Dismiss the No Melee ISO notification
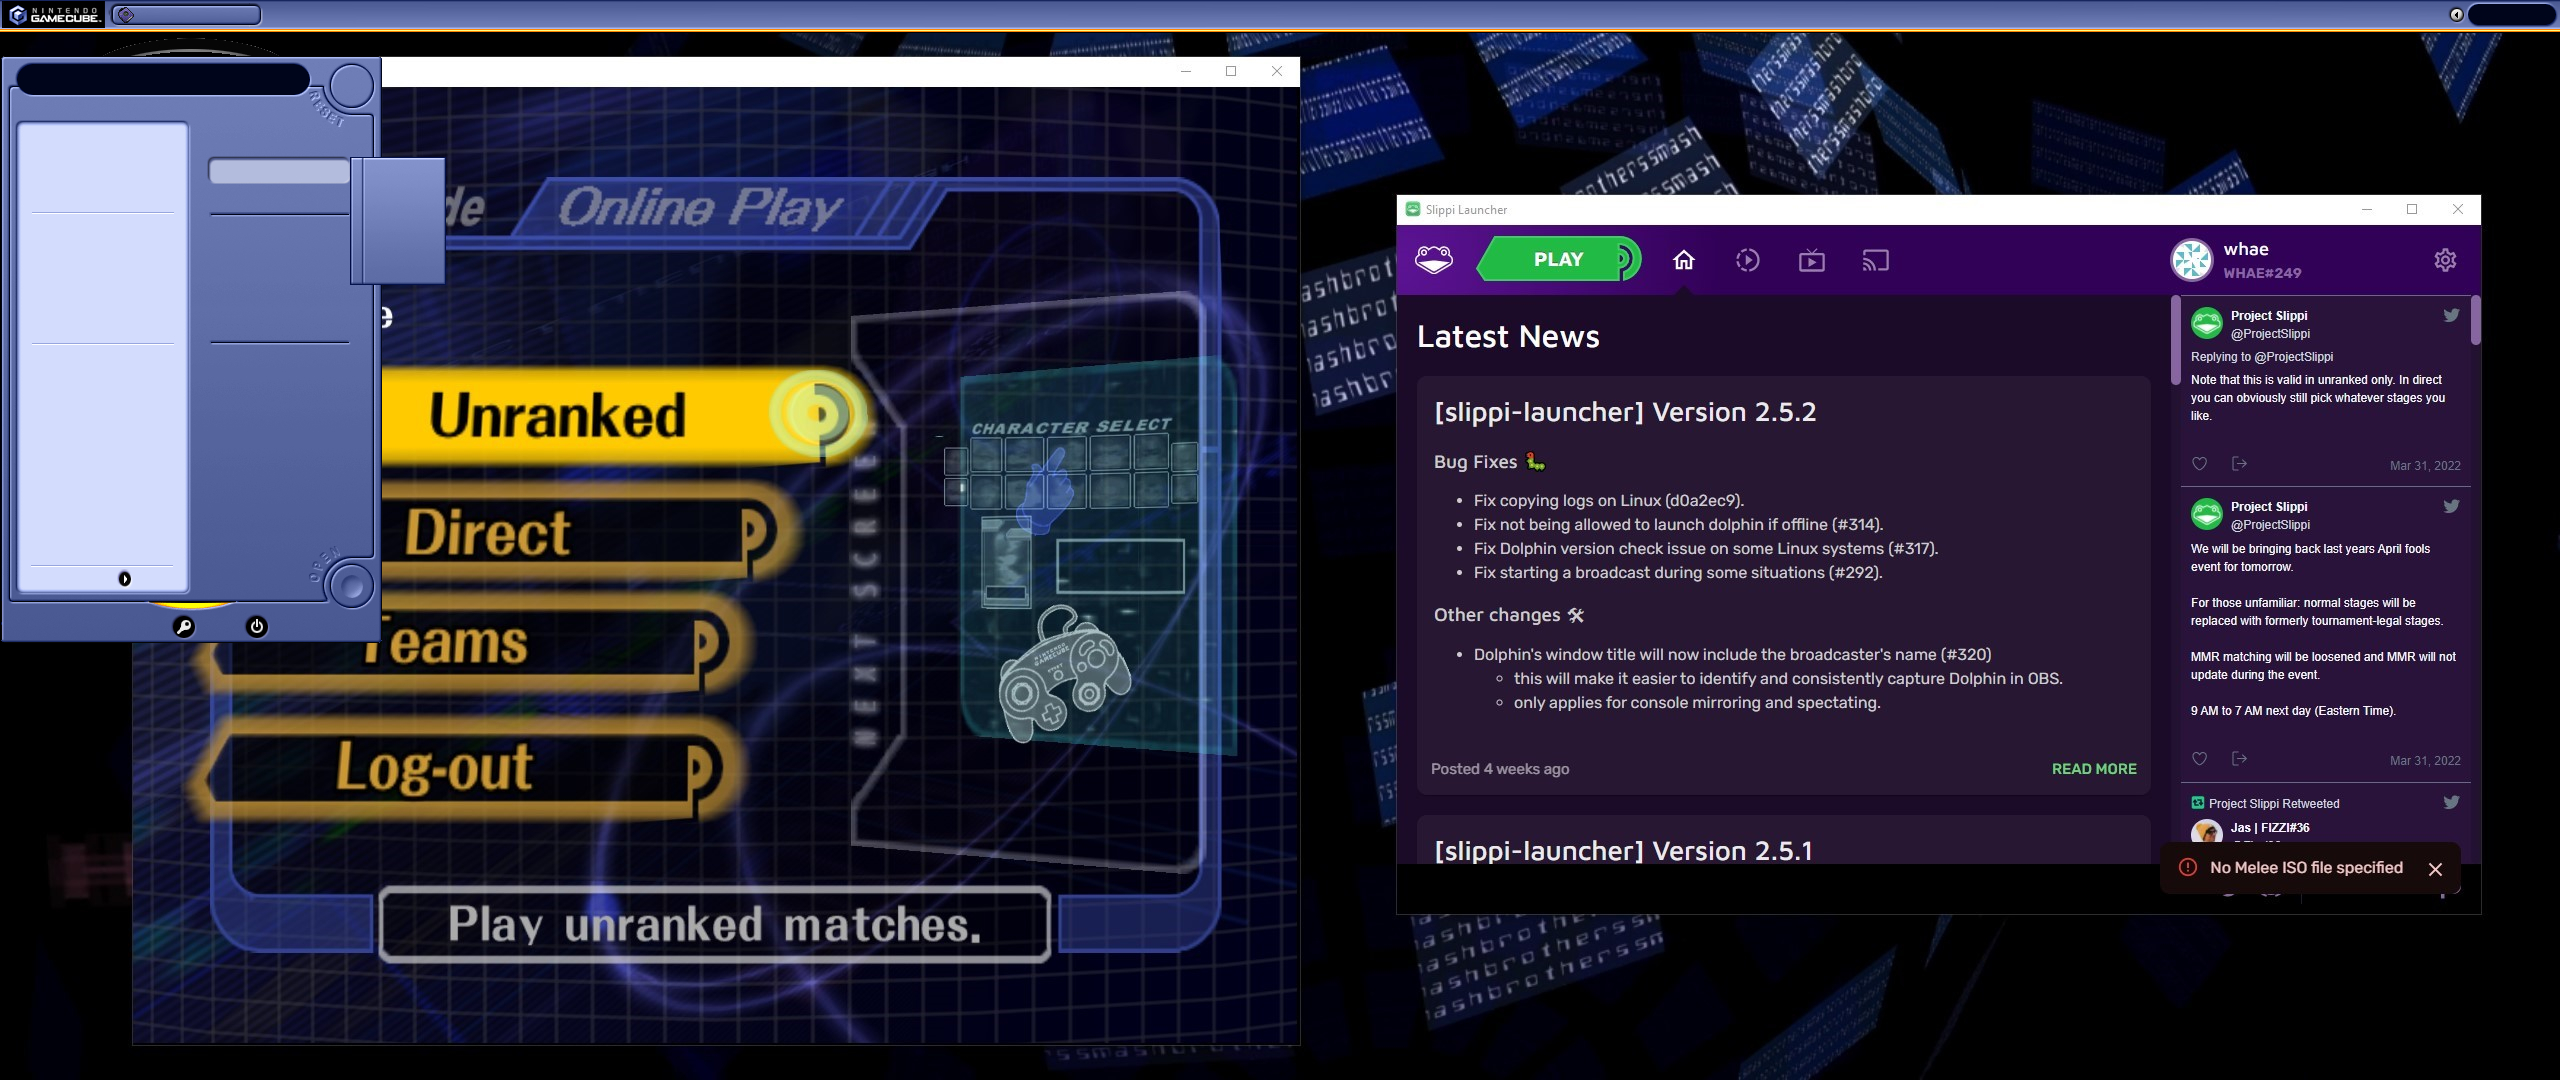2560x1080 pixels. [2435, 869]
